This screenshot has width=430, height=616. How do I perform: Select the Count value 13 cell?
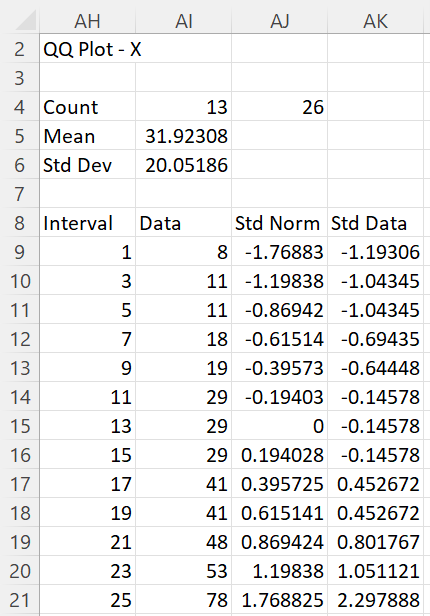(x=183, y=107)
